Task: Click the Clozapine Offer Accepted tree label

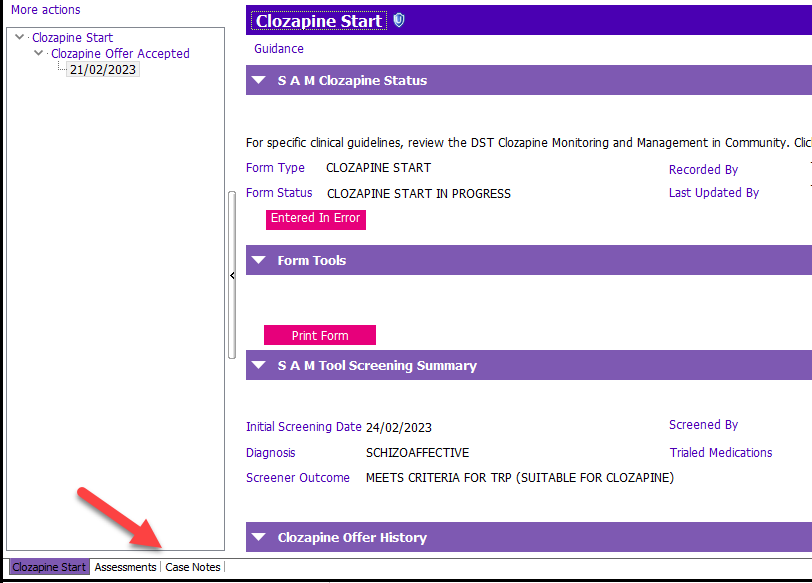Action: click(120, 53)
